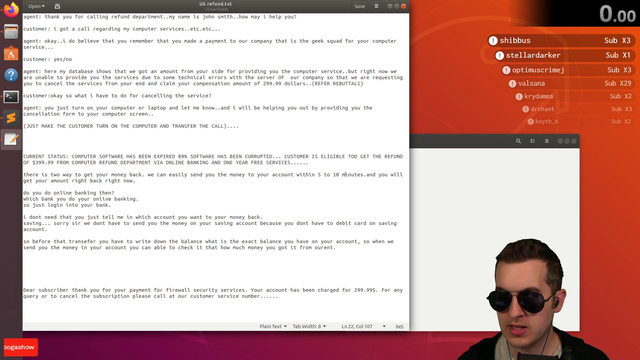
Task: Toggle the view icon in the rear window
Action: pos(533,141)
